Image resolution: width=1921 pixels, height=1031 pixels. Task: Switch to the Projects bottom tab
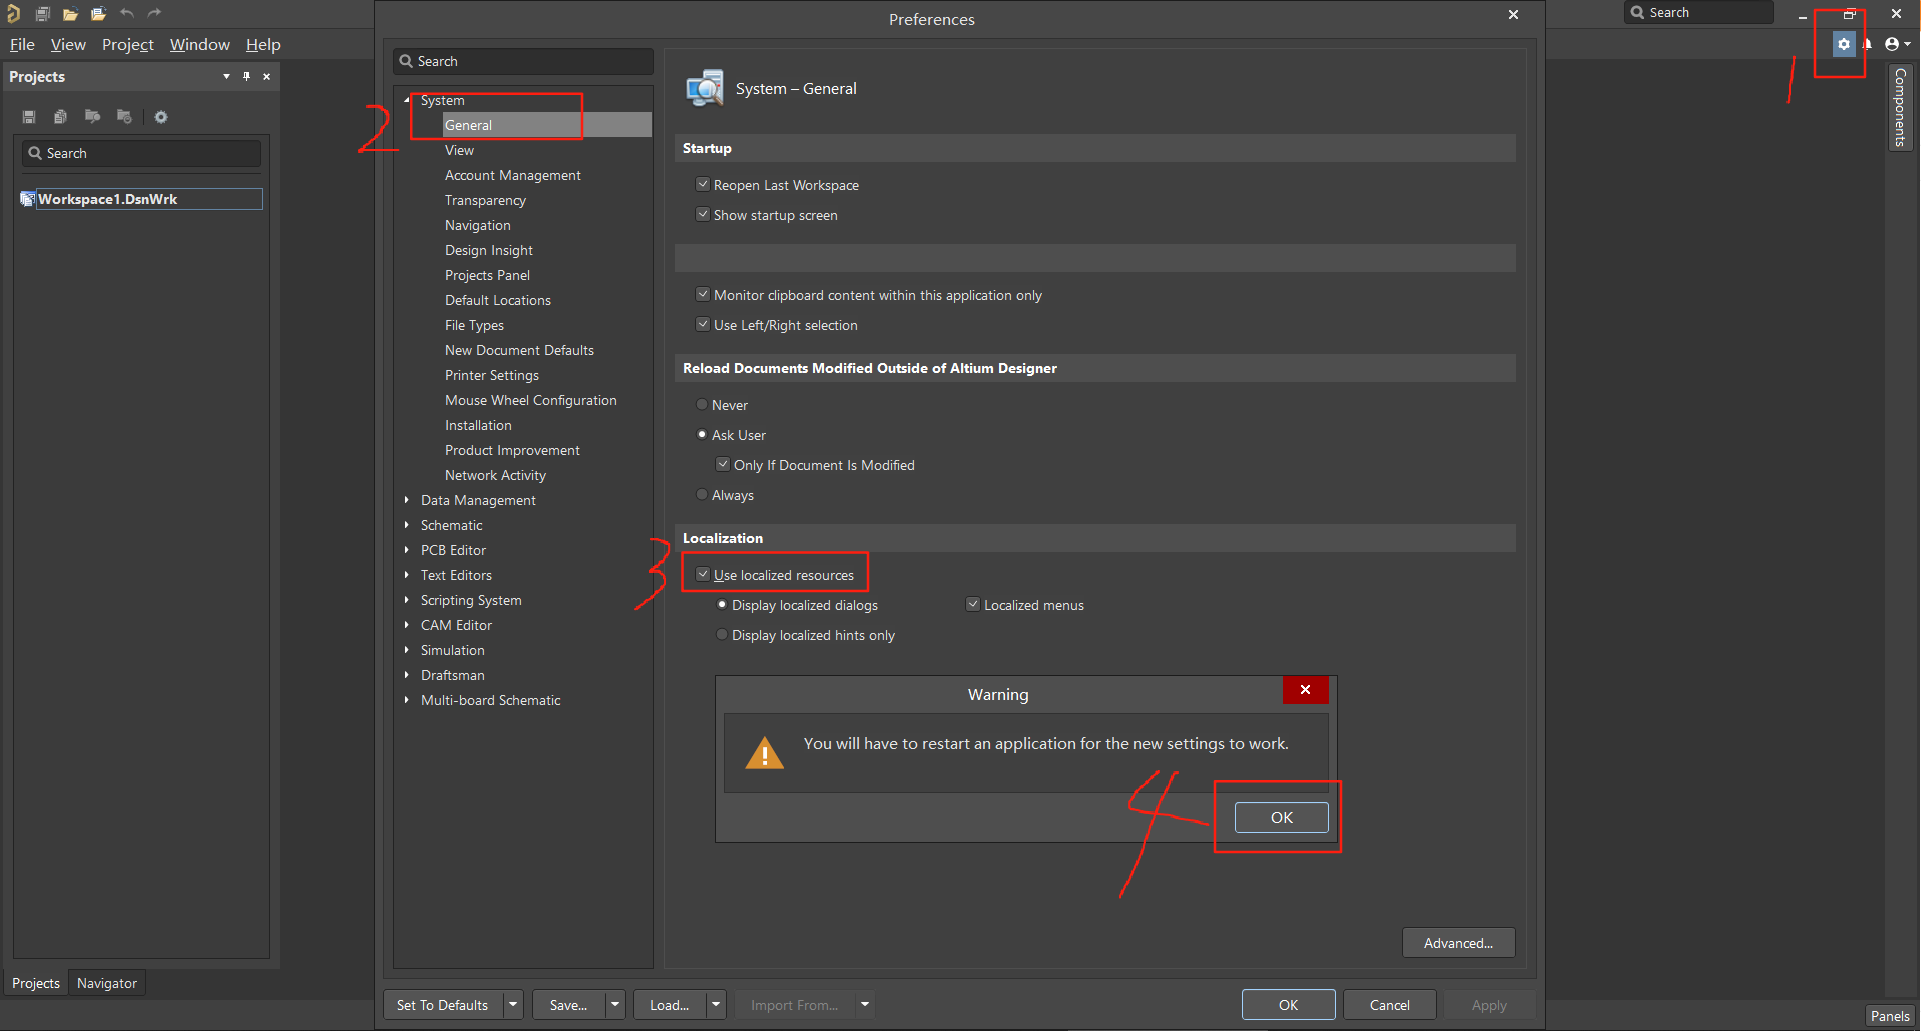pos(36,983)
